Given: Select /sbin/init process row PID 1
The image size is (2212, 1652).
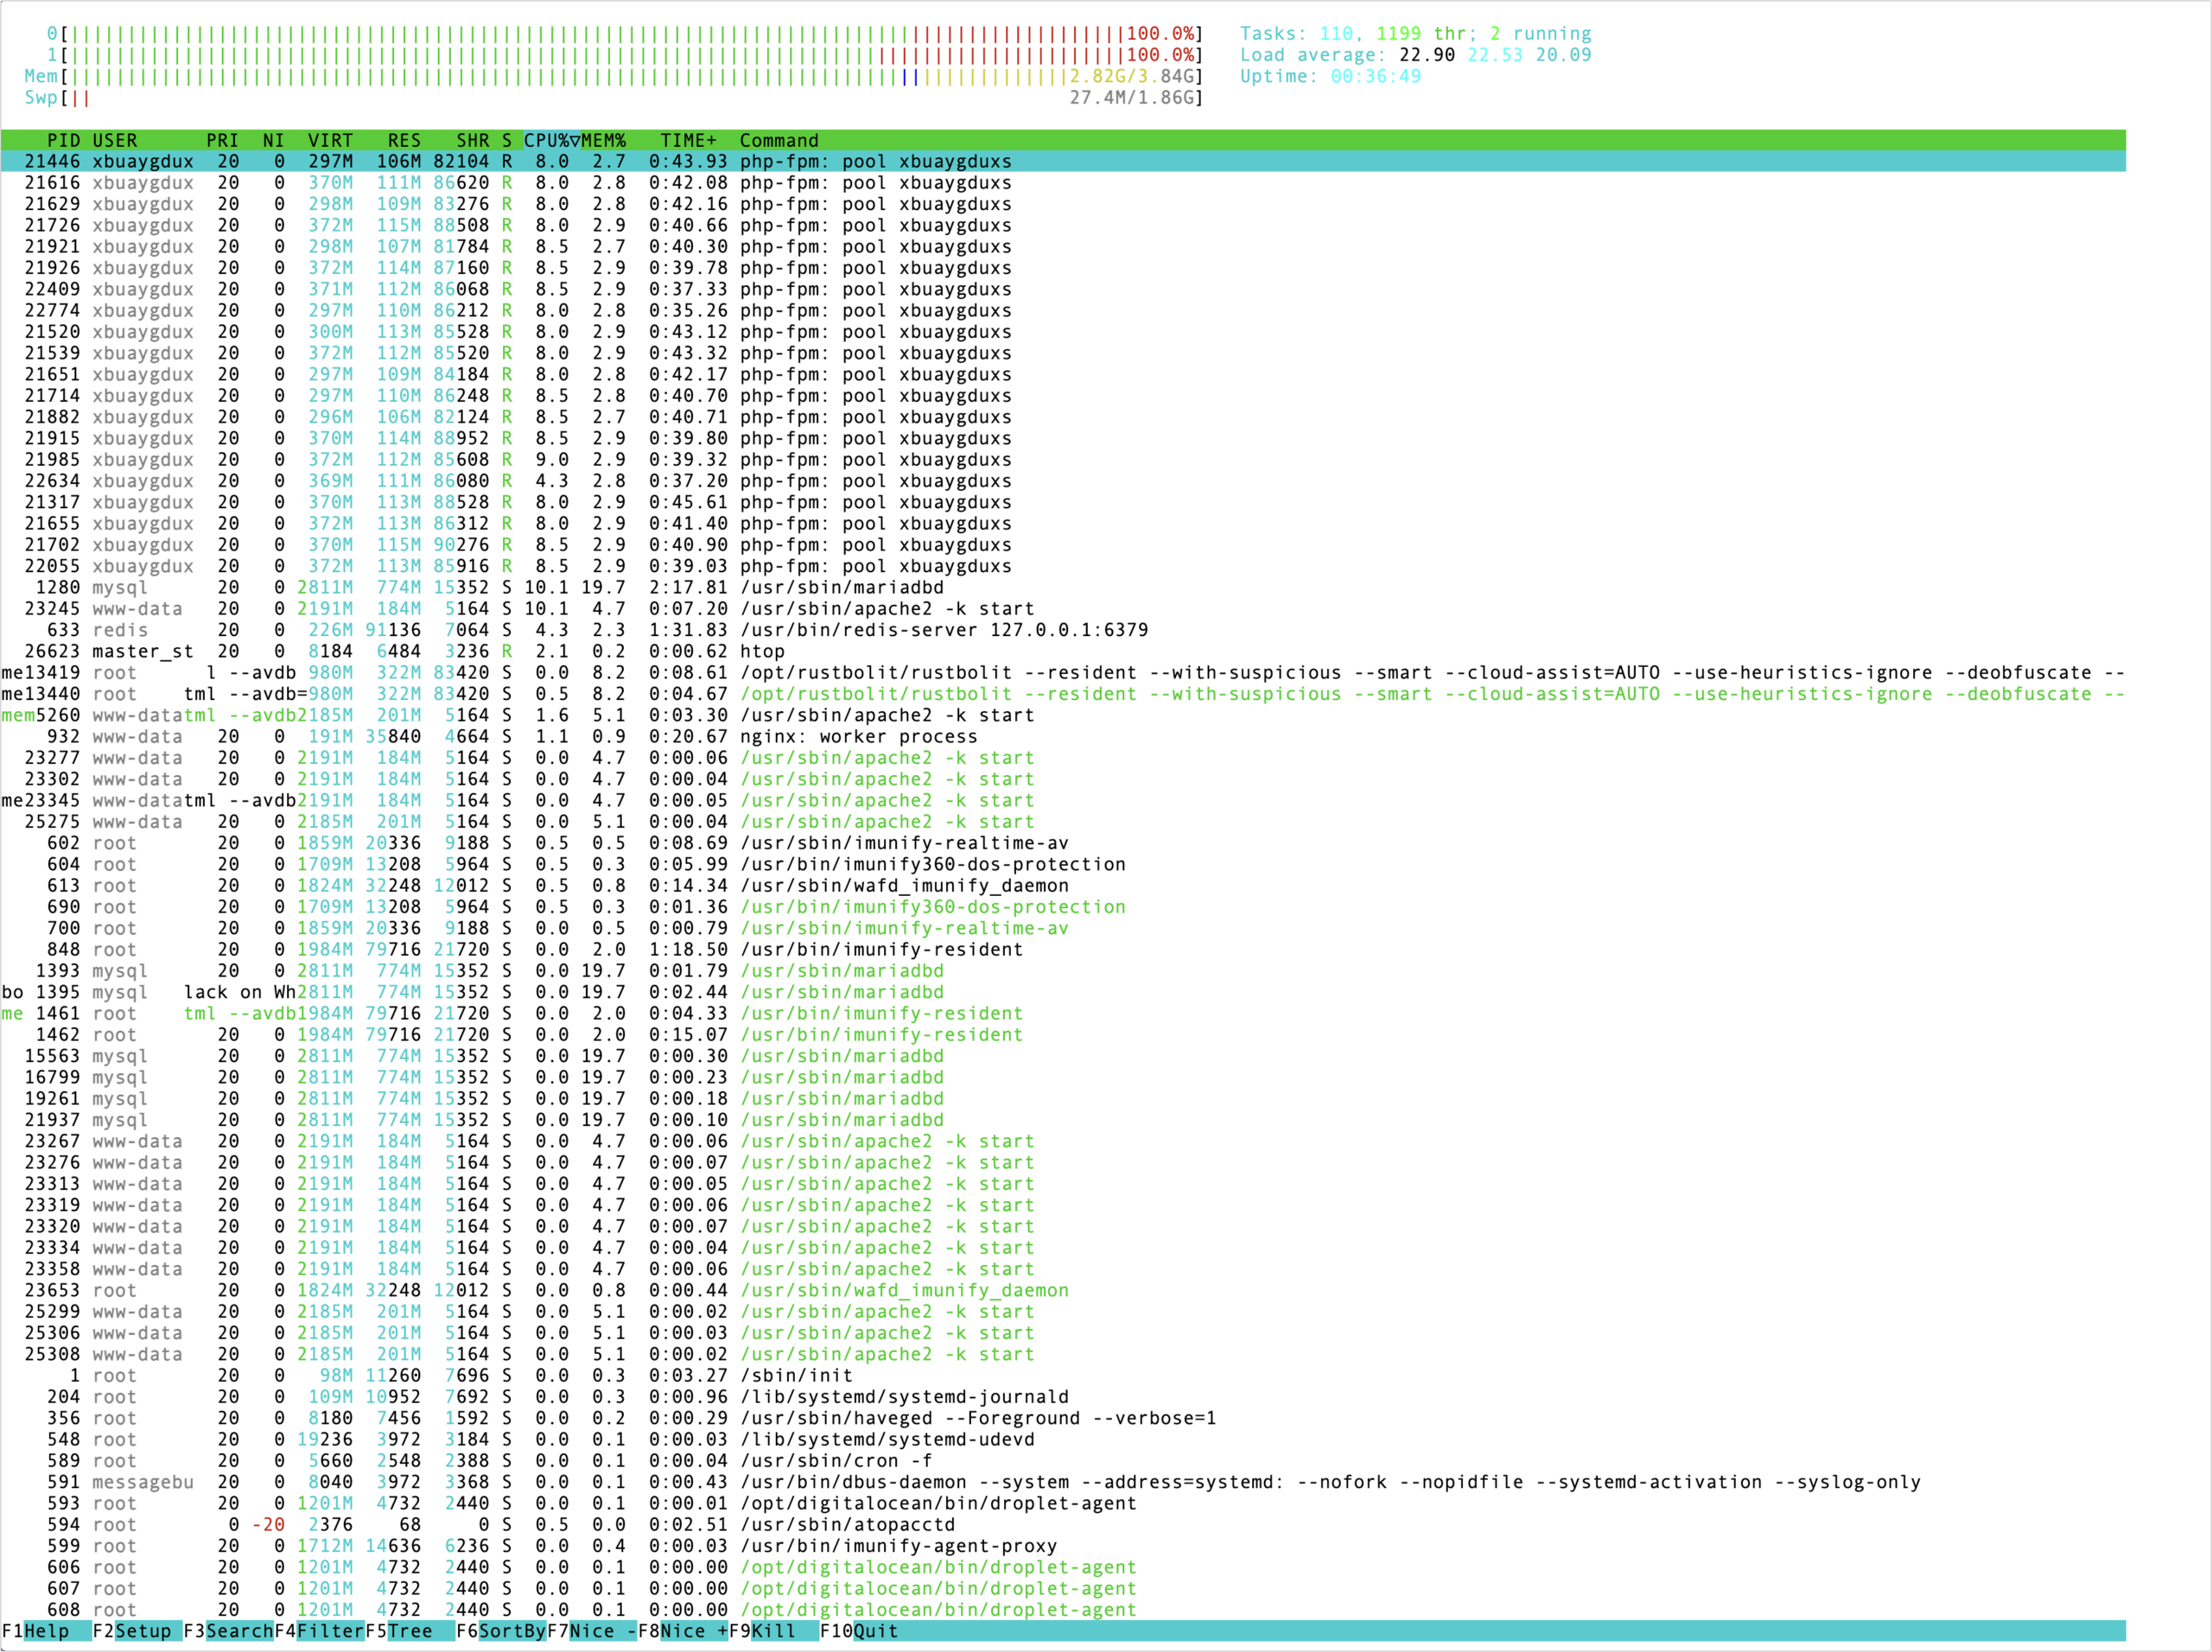Looking at the screenshot, I should 1063,1375.
